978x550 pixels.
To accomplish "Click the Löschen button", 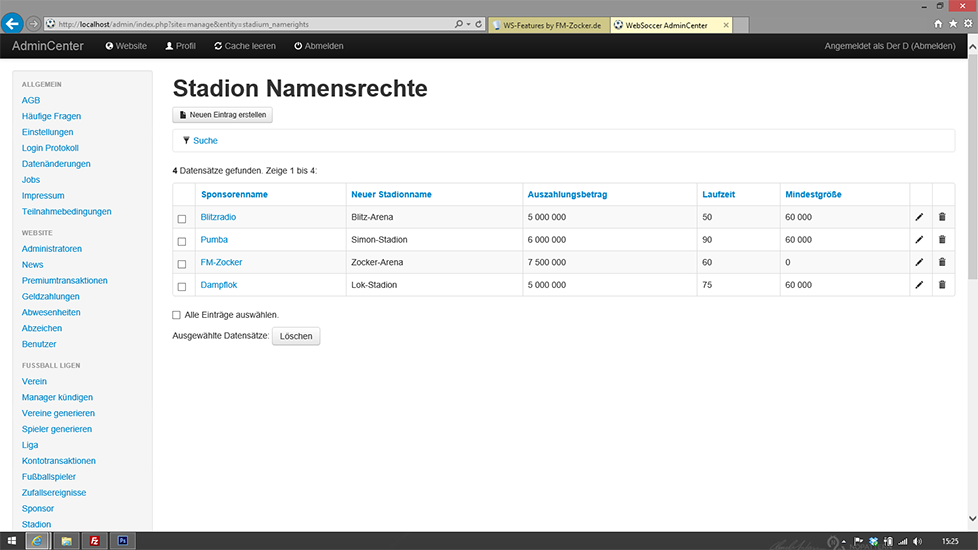I will tap(296, 337).
